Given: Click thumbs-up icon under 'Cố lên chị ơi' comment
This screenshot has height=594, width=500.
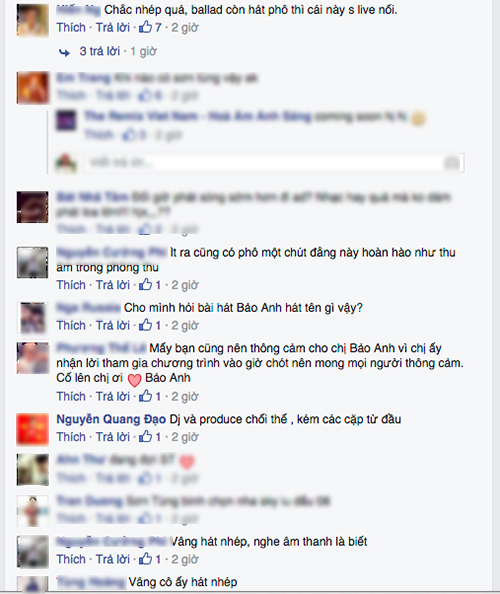Looking at the screenshot, I should pos(145,396).
